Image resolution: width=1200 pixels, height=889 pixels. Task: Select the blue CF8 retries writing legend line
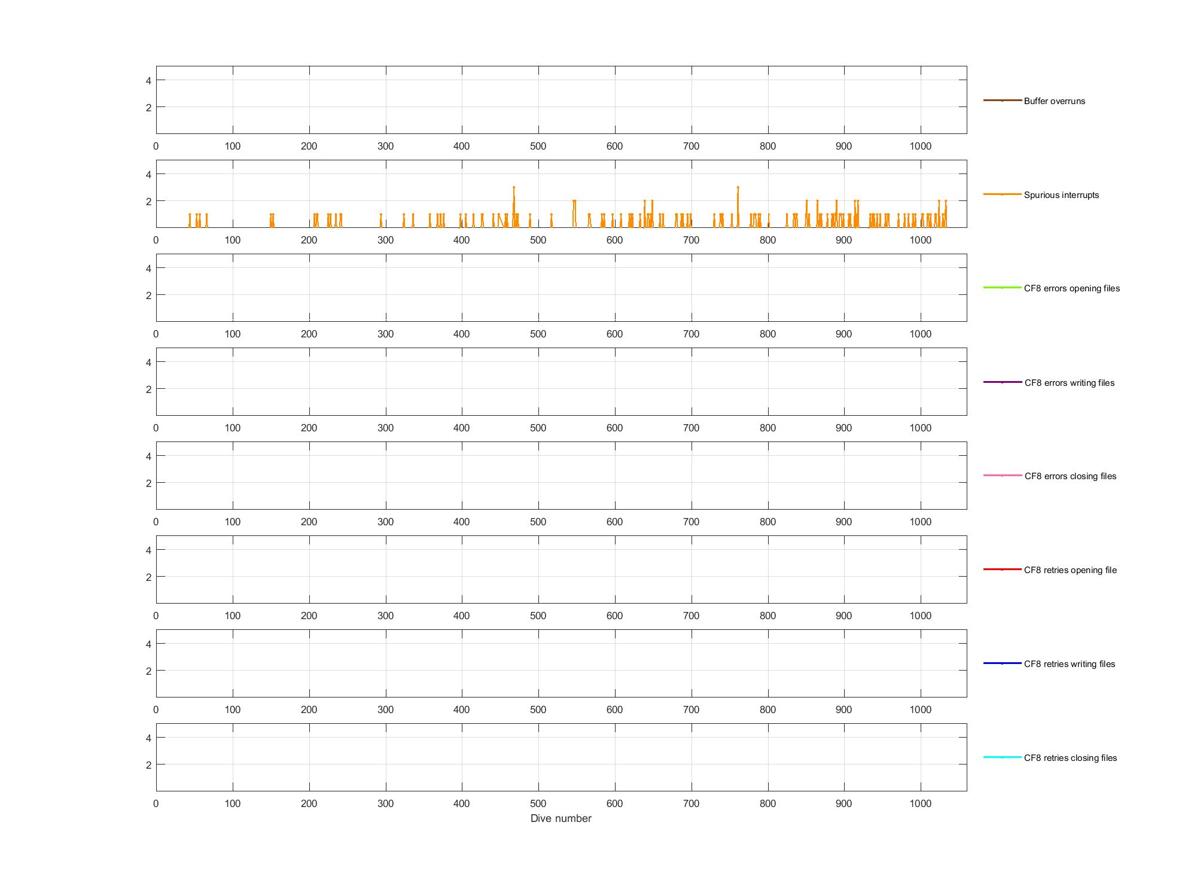(x=1002, y=663)
